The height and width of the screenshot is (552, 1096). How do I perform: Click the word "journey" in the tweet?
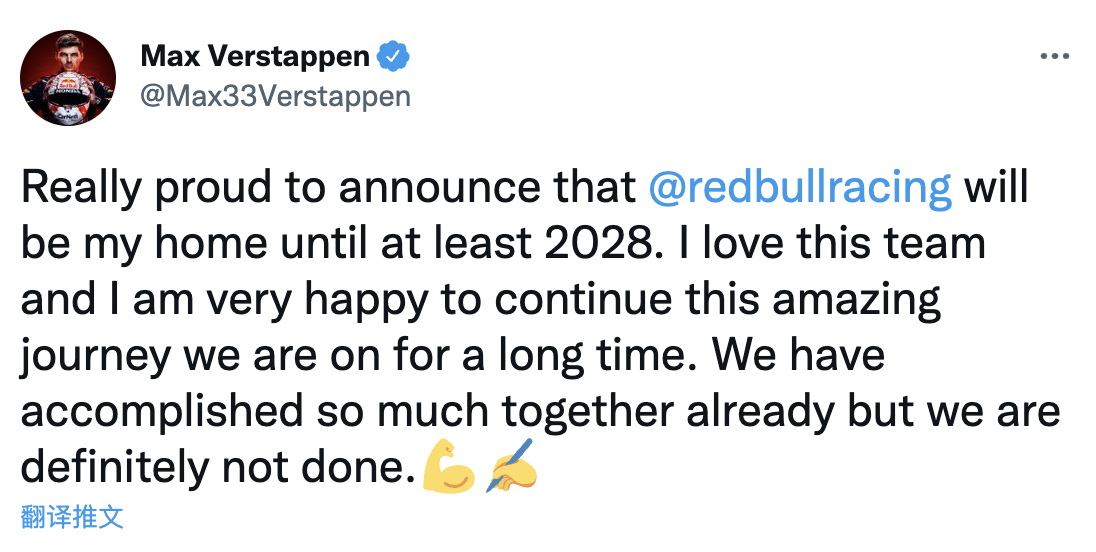(x=85, y=356)
